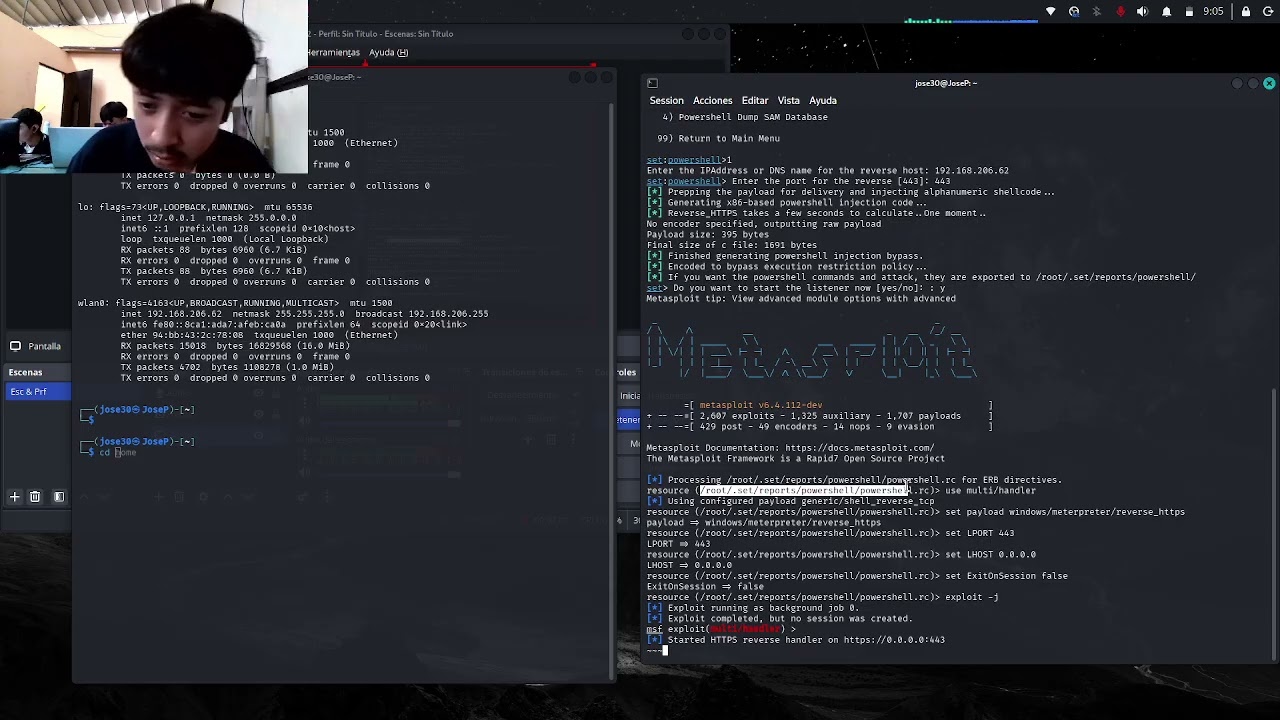The image size is (1280, 720).
Task: Click 'Payload size: 395 bytes' line
Action: tap(707, 234)
